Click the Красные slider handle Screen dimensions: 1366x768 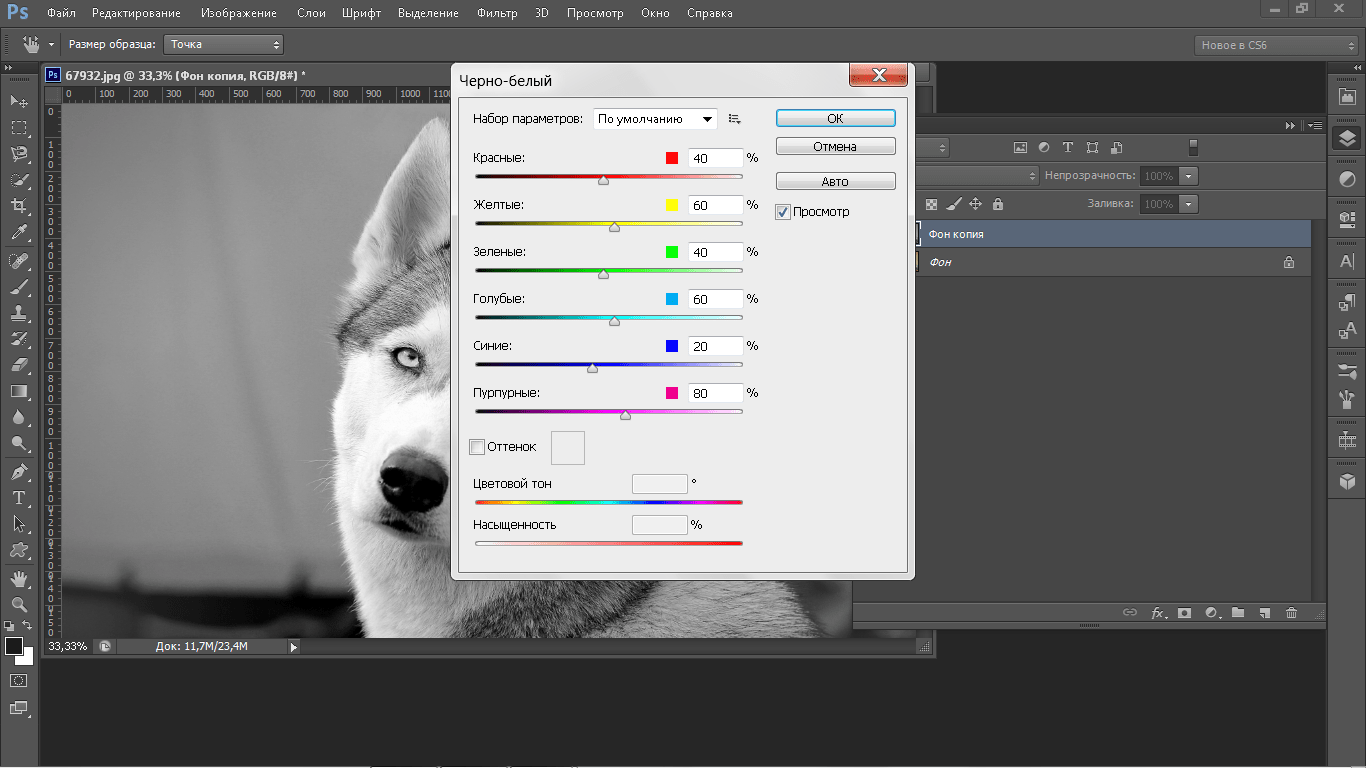click(603, 180)
